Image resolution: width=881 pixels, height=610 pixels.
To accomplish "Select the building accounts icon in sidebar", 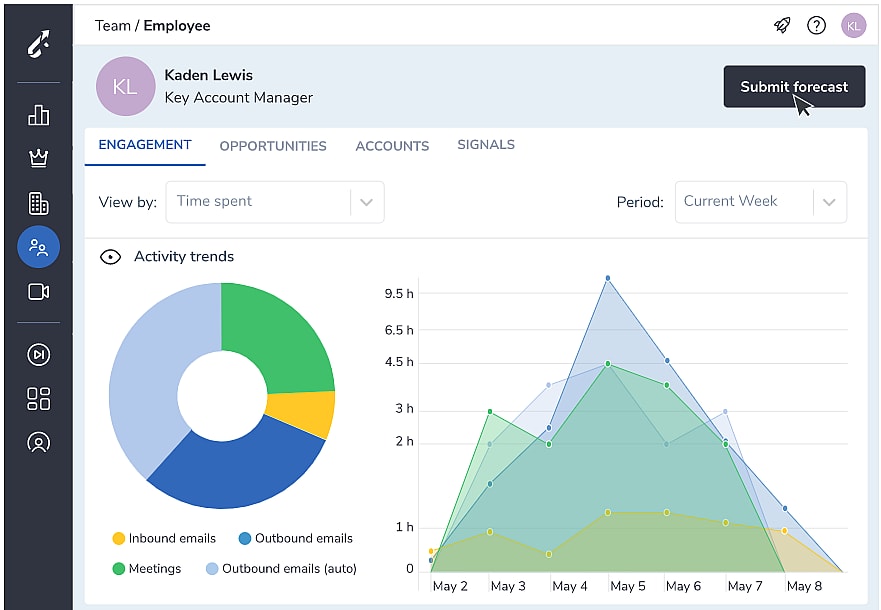I will point(38,203).
